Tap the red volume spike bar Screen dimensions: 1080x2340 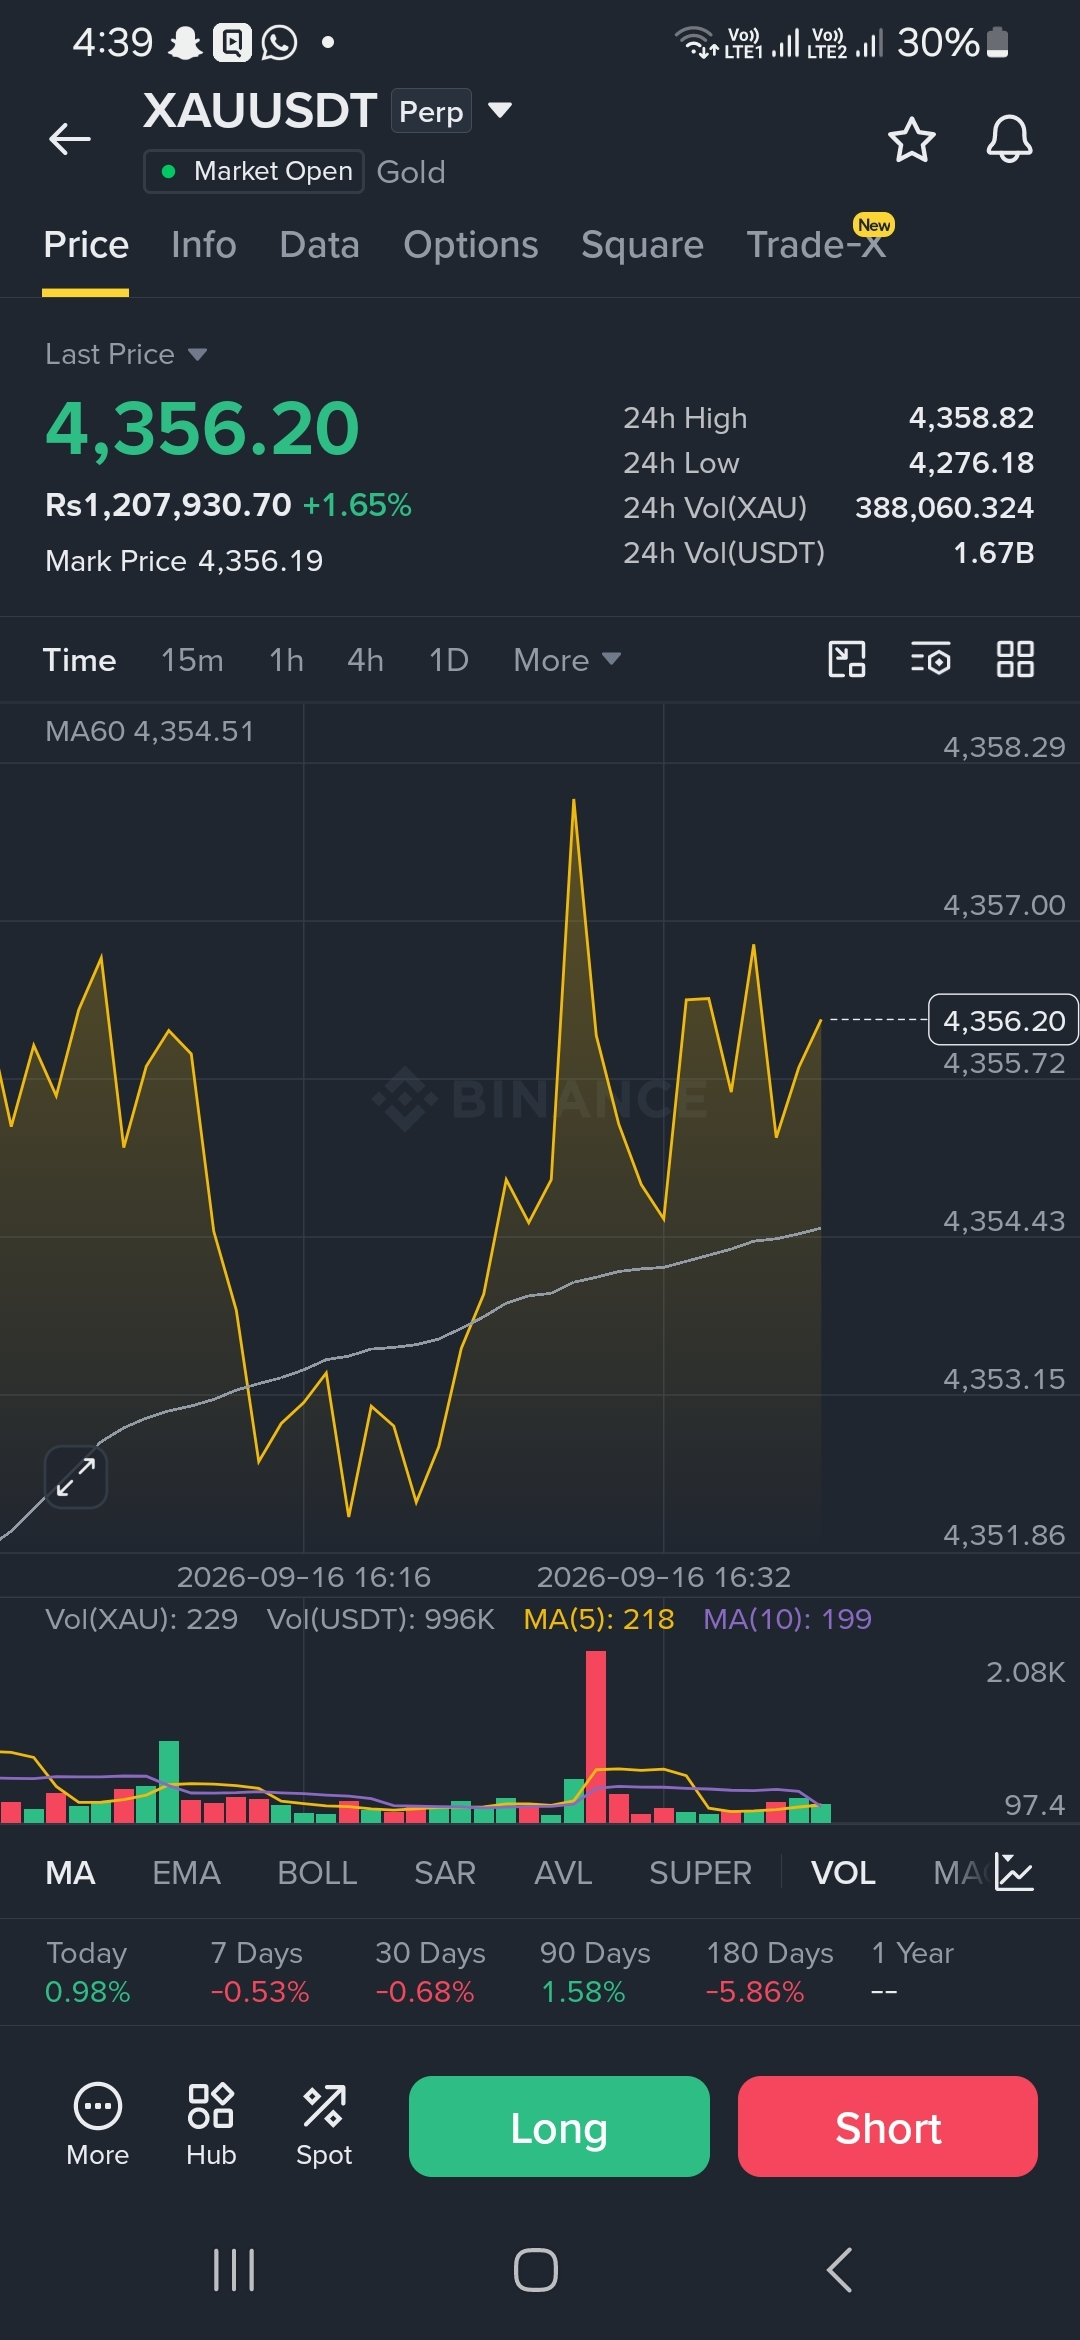coord(596,1737)
